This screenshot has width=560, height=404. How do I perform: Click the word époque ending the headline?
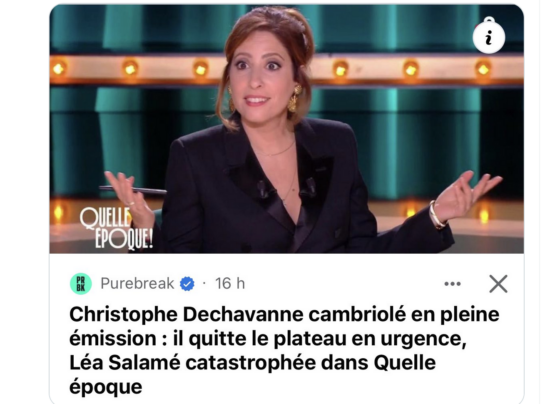click(106, 387)
